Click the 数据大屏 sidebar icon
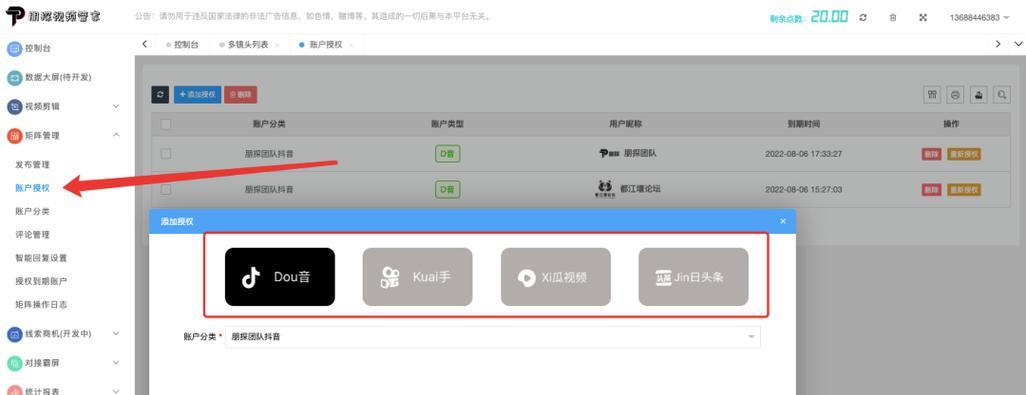The height and width of the screenshot is (395, 1026). coord(14,77)
